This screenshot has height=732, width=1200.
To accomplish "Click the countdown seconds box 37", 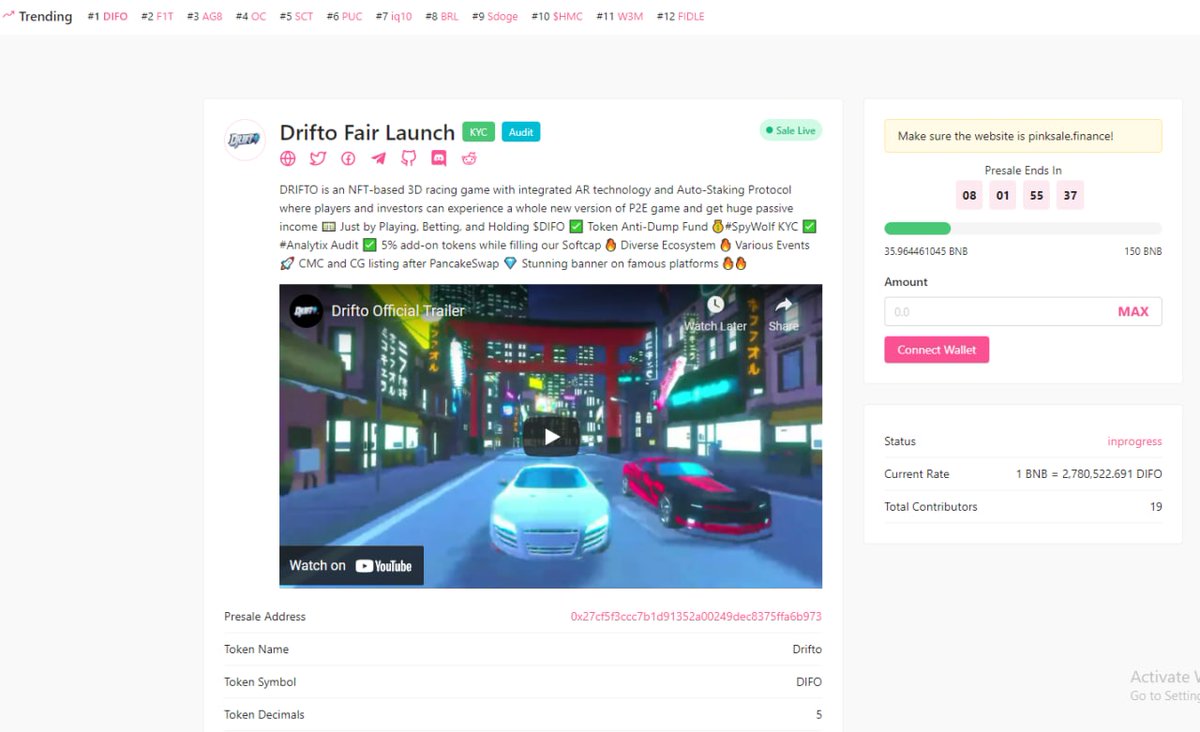I will tap(1070, 195).
